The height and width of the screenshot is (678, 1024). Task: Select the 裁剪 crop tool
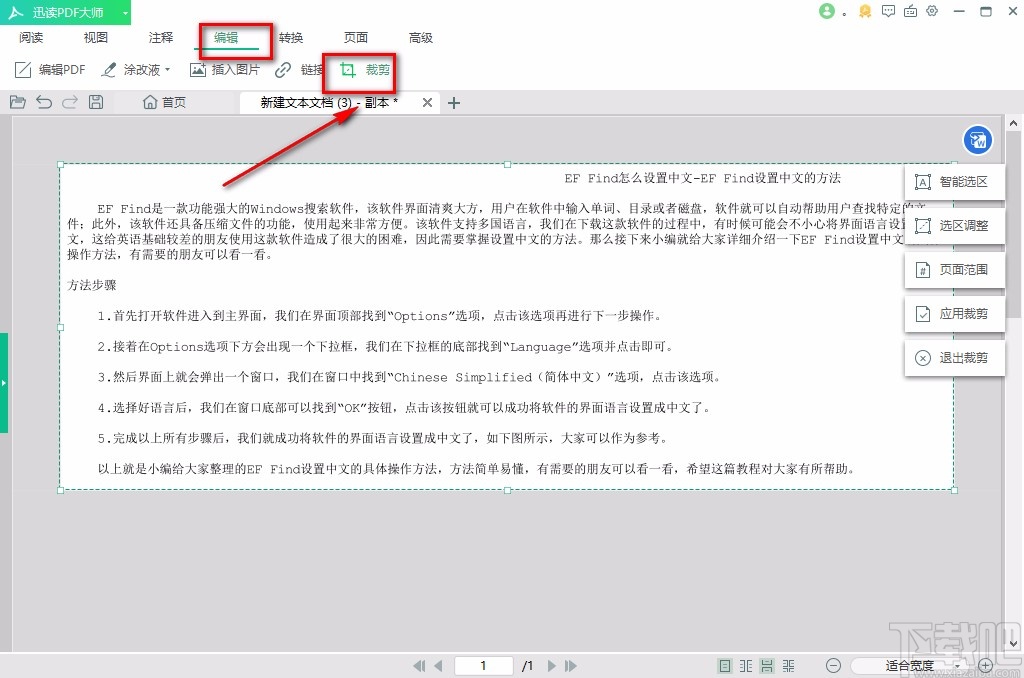point(365,69)
